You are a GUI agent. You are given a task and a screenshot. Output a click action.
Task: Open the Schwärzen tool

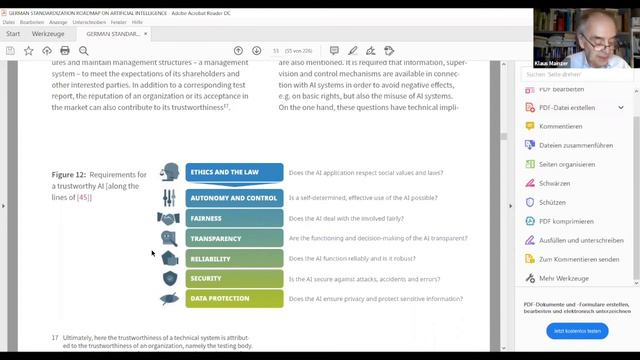pyautogui.click(x=554, y=184)
